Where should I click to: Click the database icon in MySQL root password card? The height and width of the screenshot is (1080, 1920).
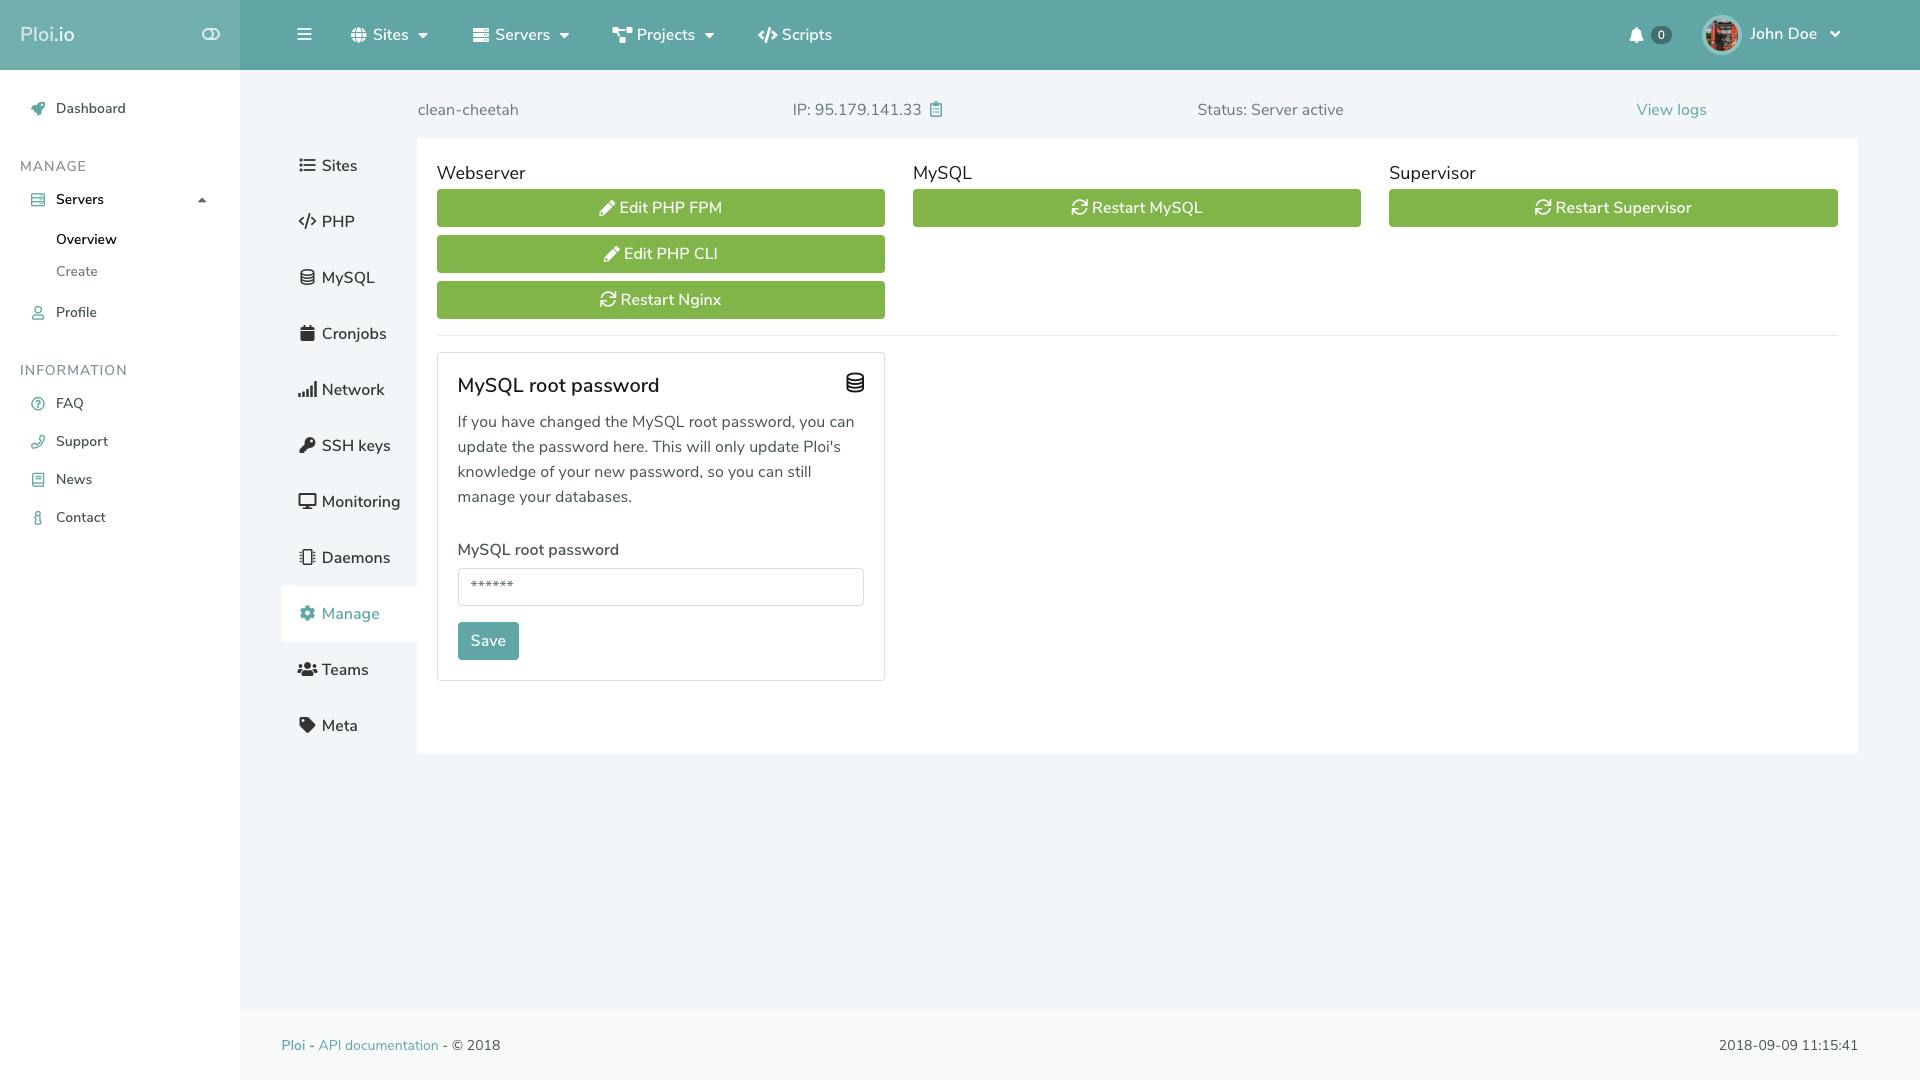(x=855, y=383)
